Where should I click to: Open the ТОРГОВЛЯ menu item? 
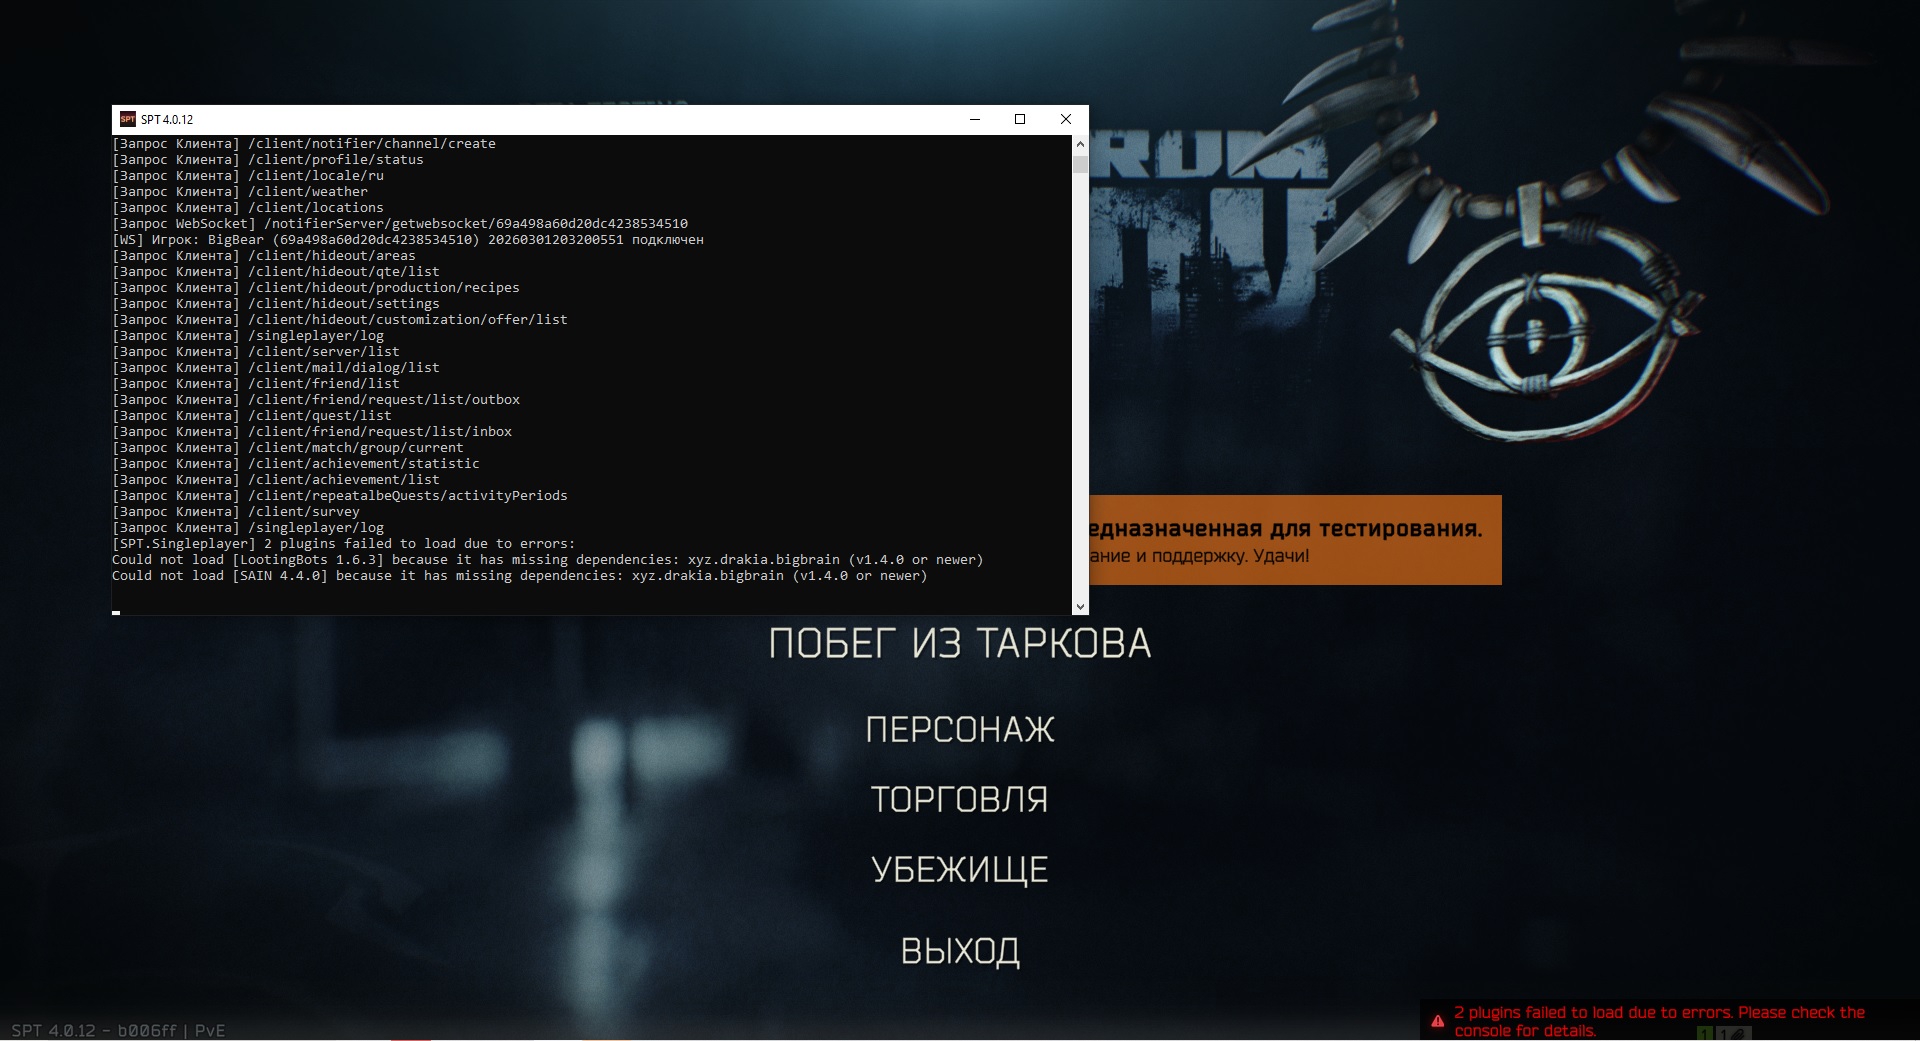960,799
